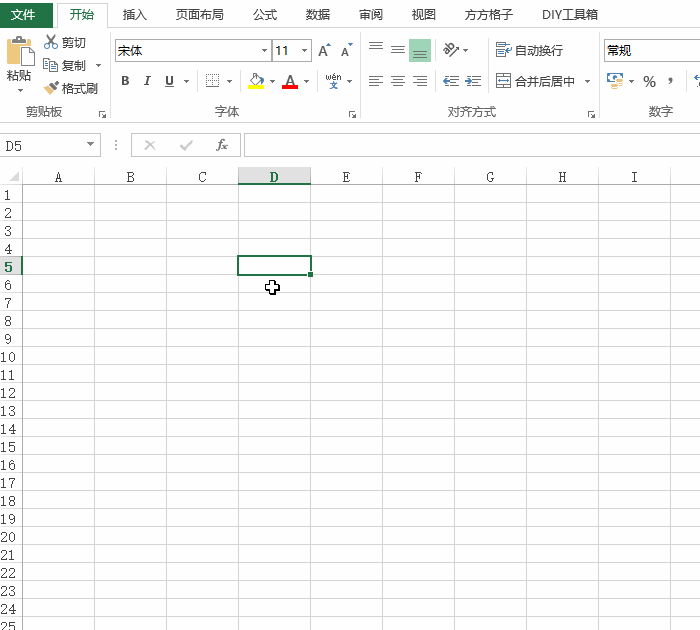Apply red font color A
The height and width of the screenshot is (630, 700).
(290, 81)
